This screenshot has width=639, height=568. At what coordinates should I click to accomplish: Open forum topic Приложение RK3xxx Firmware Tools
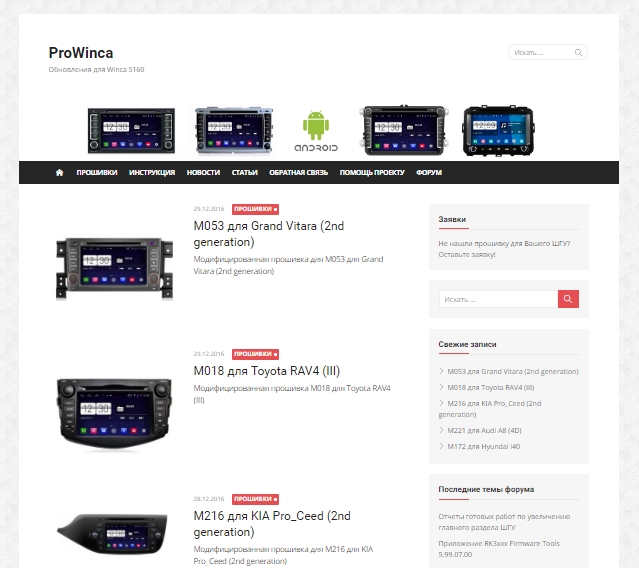(499, 549)
